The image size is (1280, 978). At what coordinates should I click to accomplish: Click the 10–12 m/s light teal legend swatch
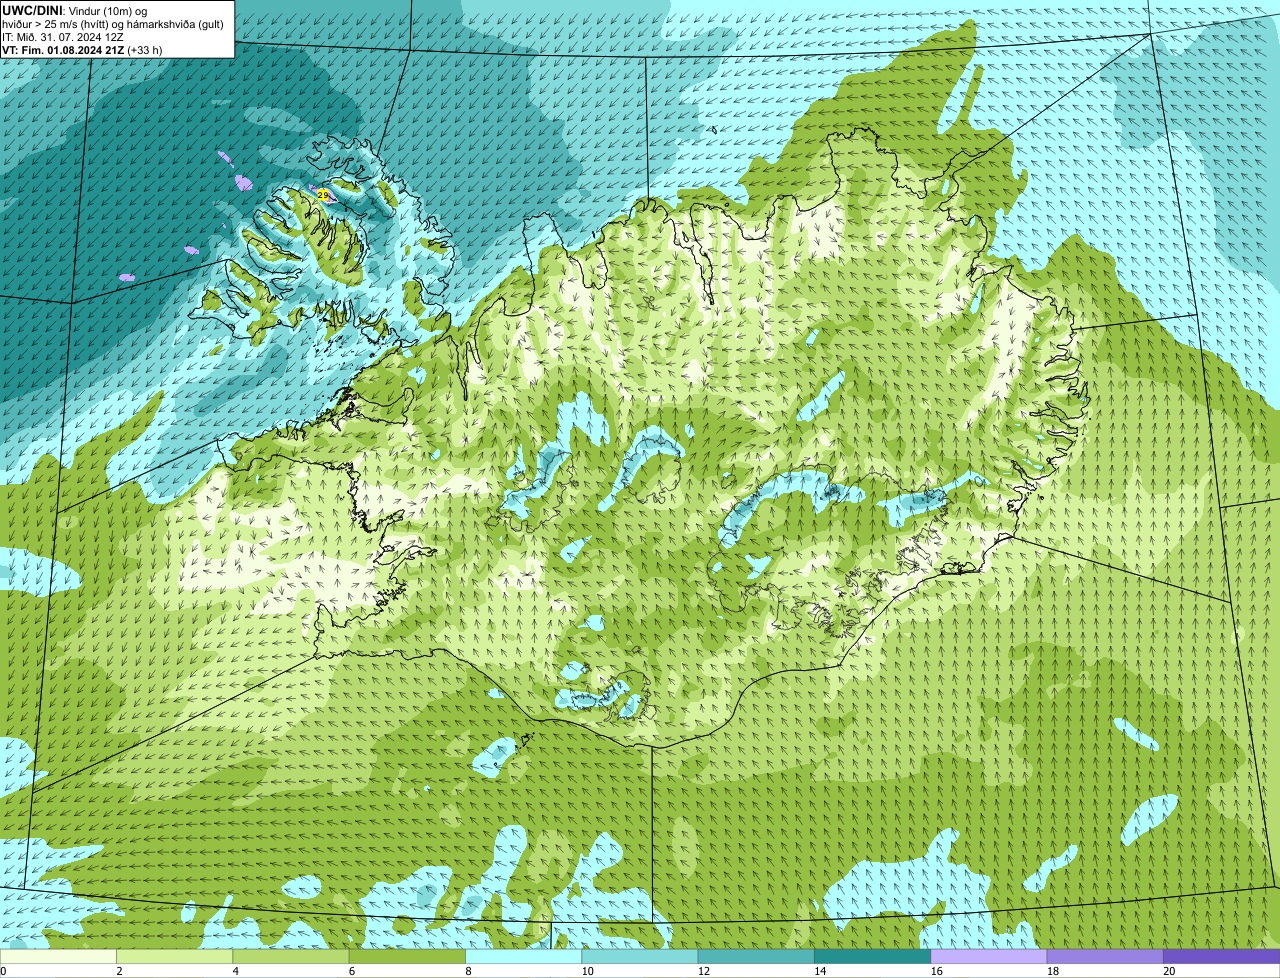click(640, 956)
